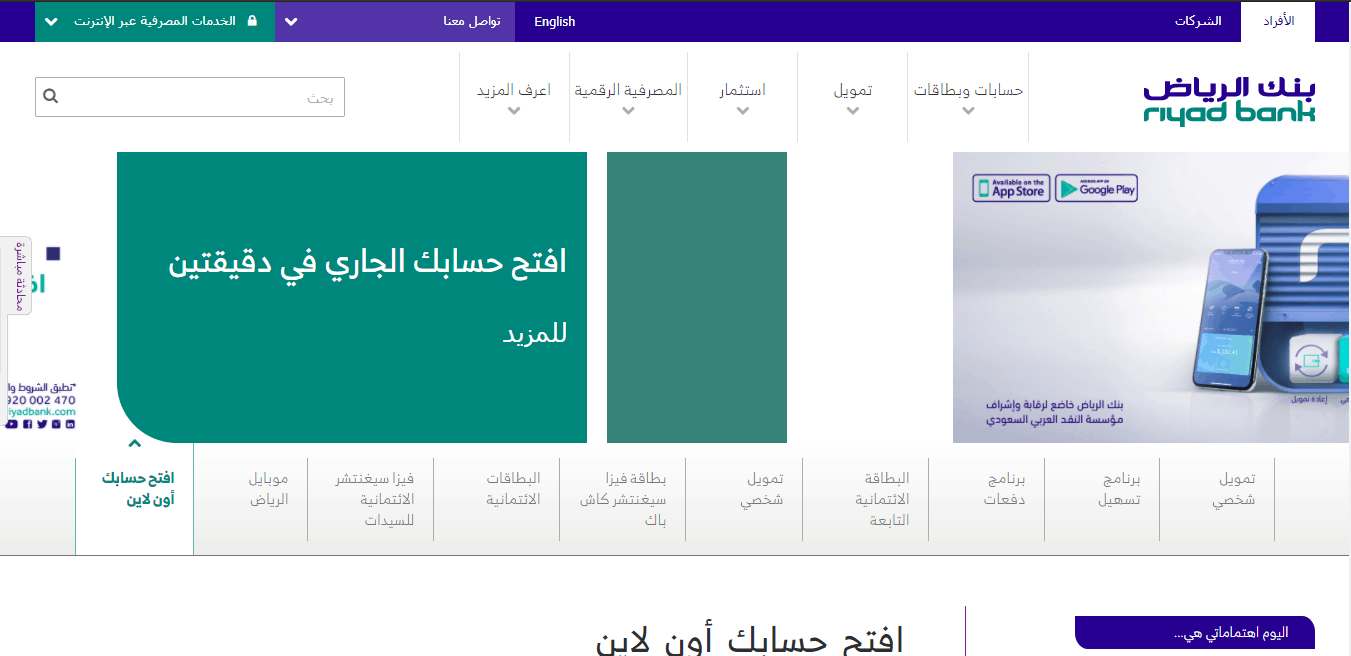This screenshot has width=1351, height=656.
Task: Open the dropdown arrow next to تواصل معنا
Action: coord(291,21)
